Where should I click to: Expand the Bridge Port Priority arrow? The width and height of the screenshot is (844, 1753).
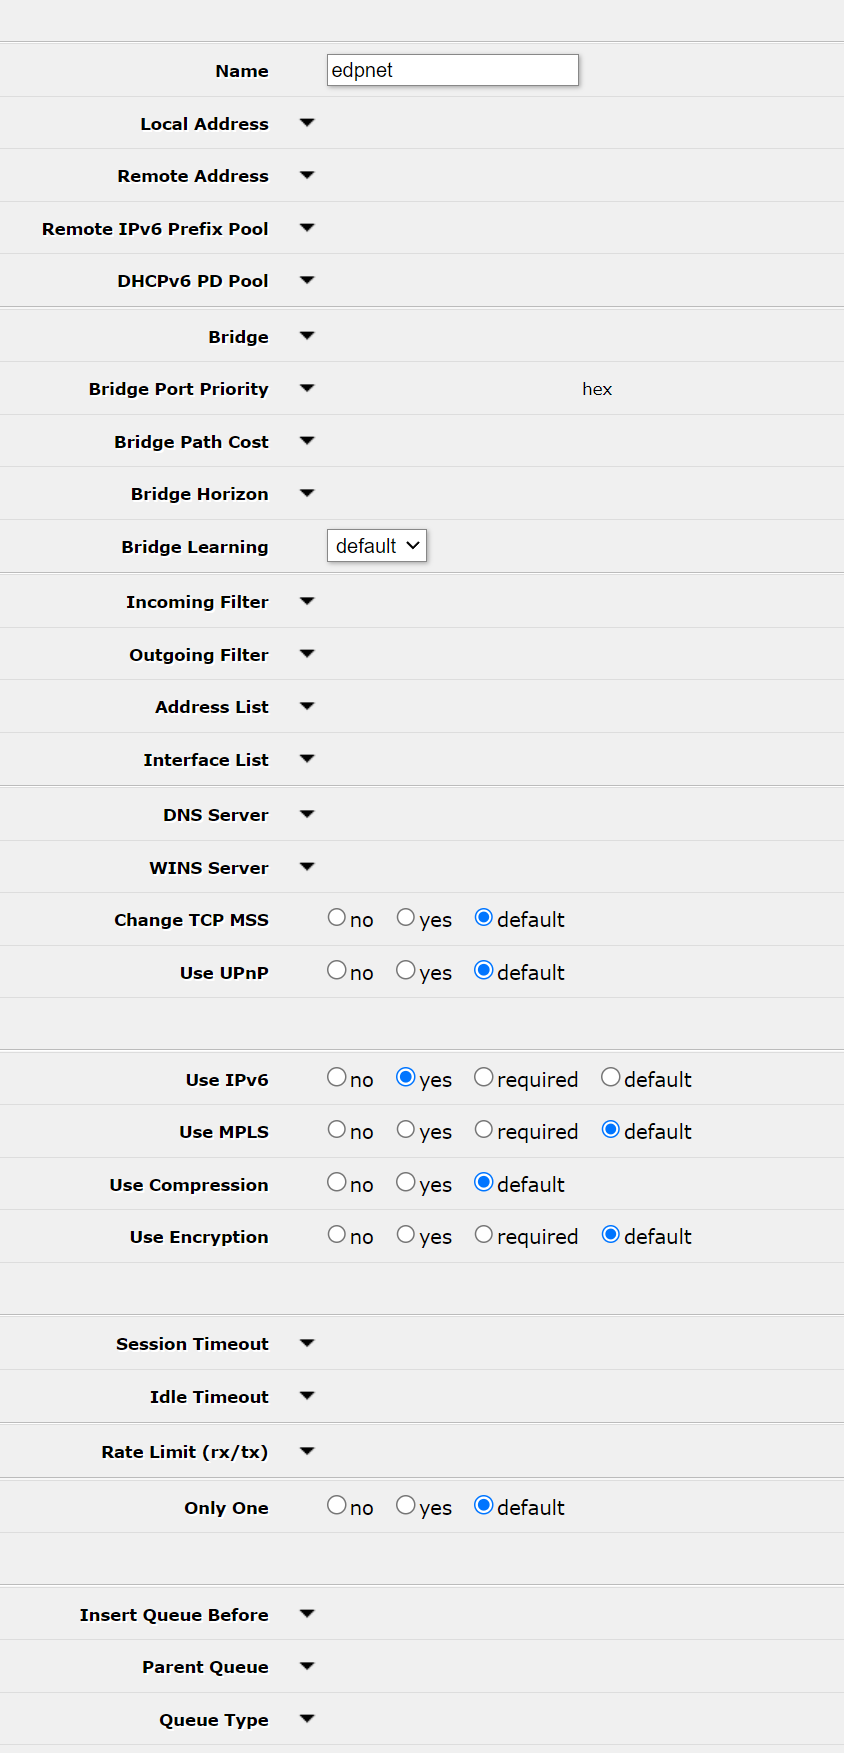coord(307,388)
